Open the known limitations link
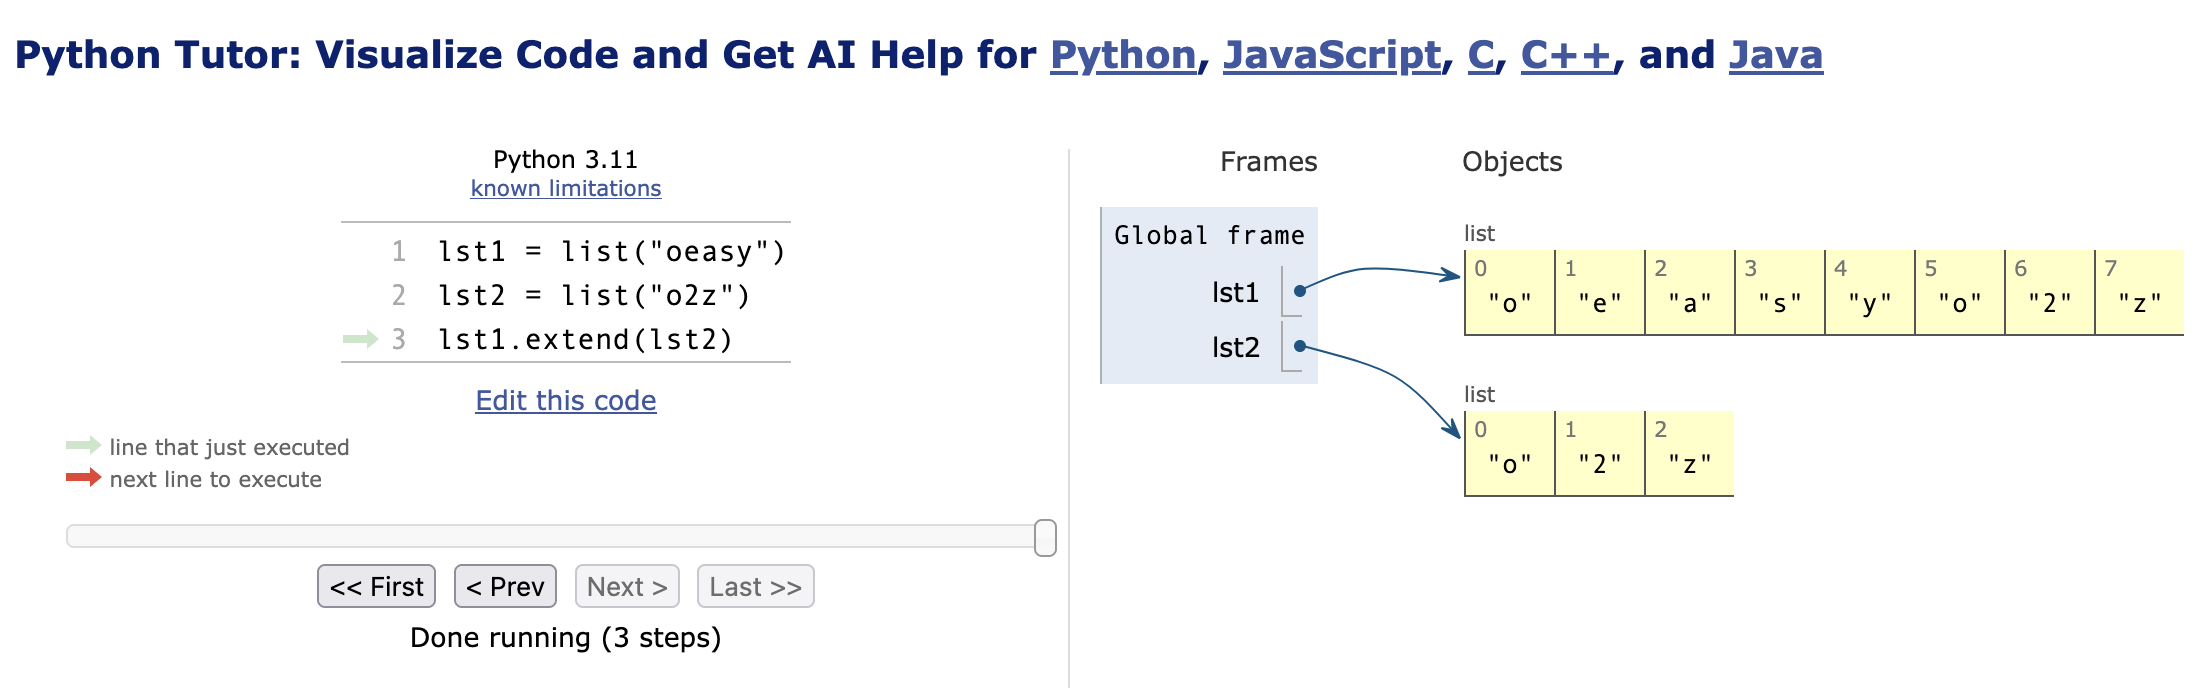2212x688 pixels. (x=566, y=188)
